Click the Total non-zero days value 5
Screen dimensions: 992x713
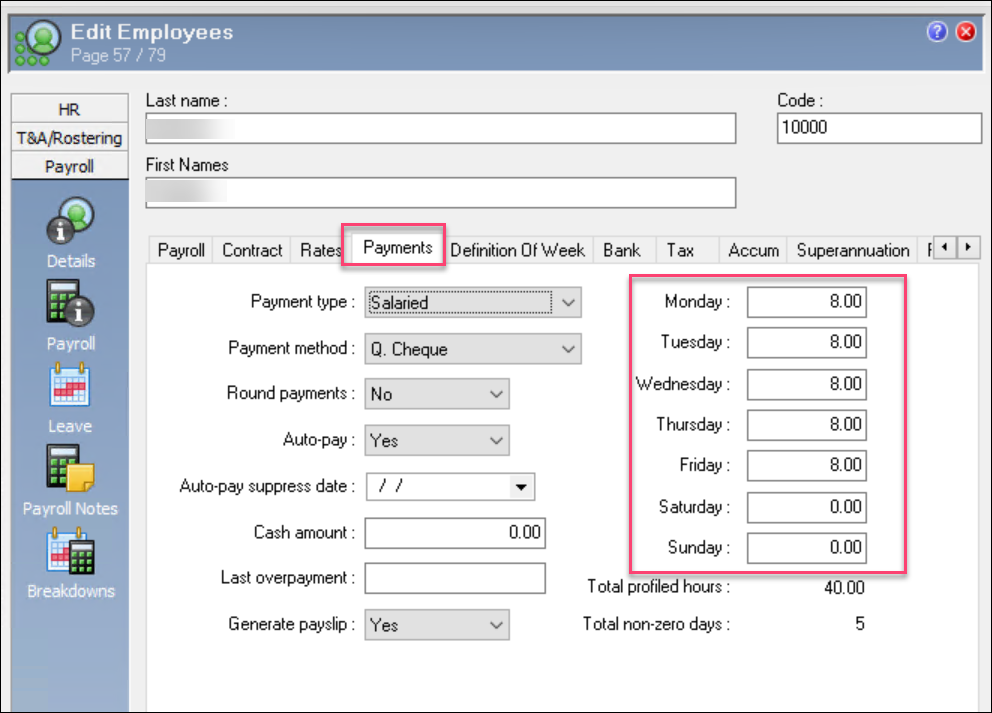(859, 624)
